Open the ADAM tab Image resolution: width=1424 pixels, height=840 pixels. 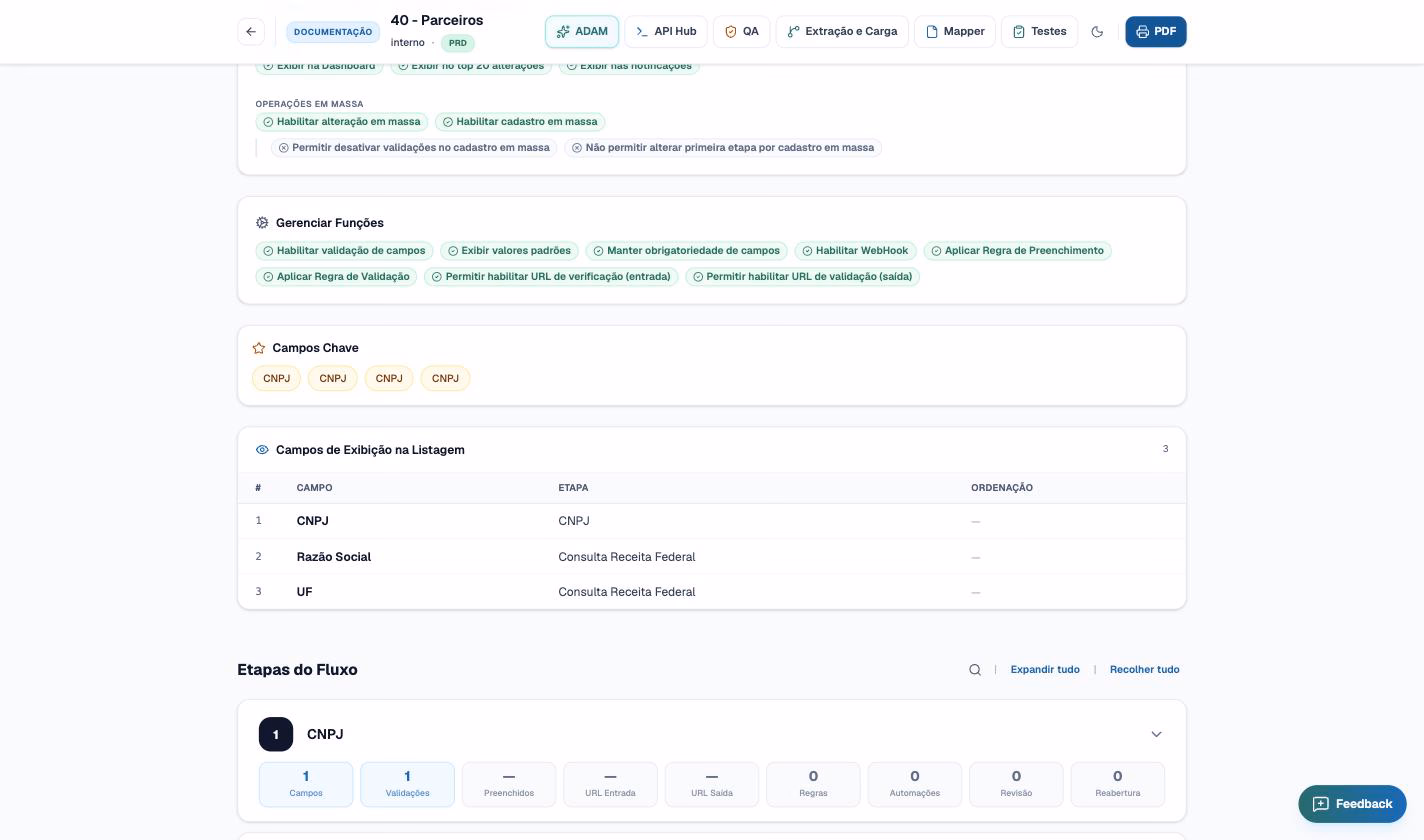(582, 32)
